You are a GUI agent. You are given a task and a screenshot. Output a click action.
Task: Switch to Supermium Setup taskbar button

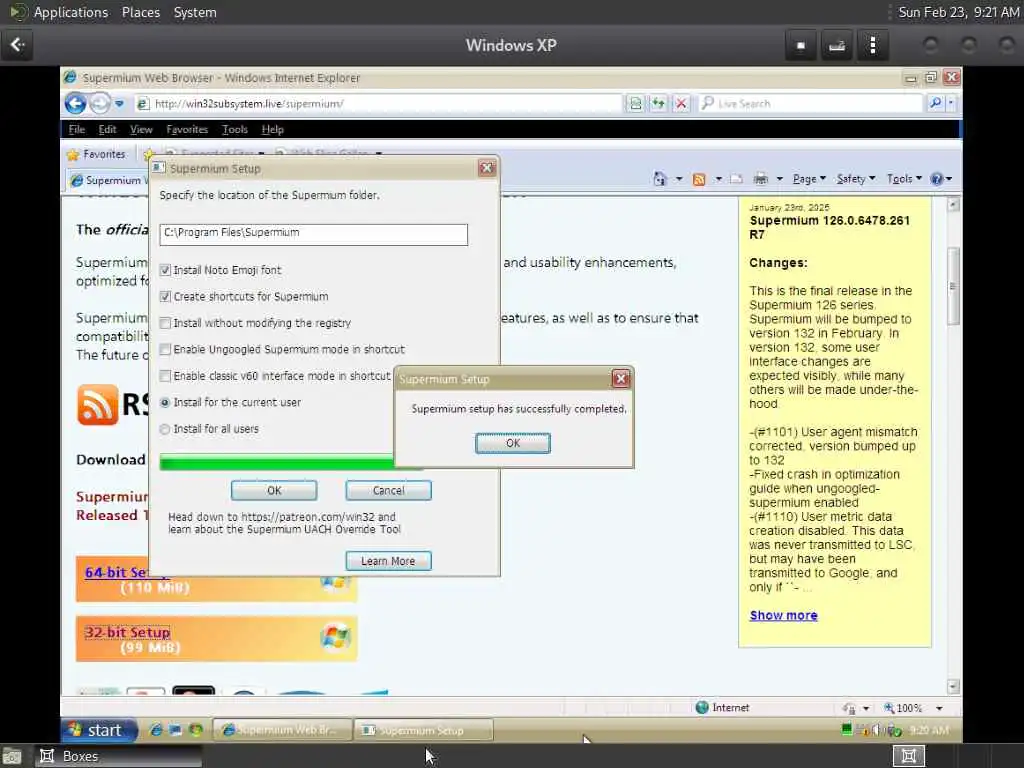(423, 730)
